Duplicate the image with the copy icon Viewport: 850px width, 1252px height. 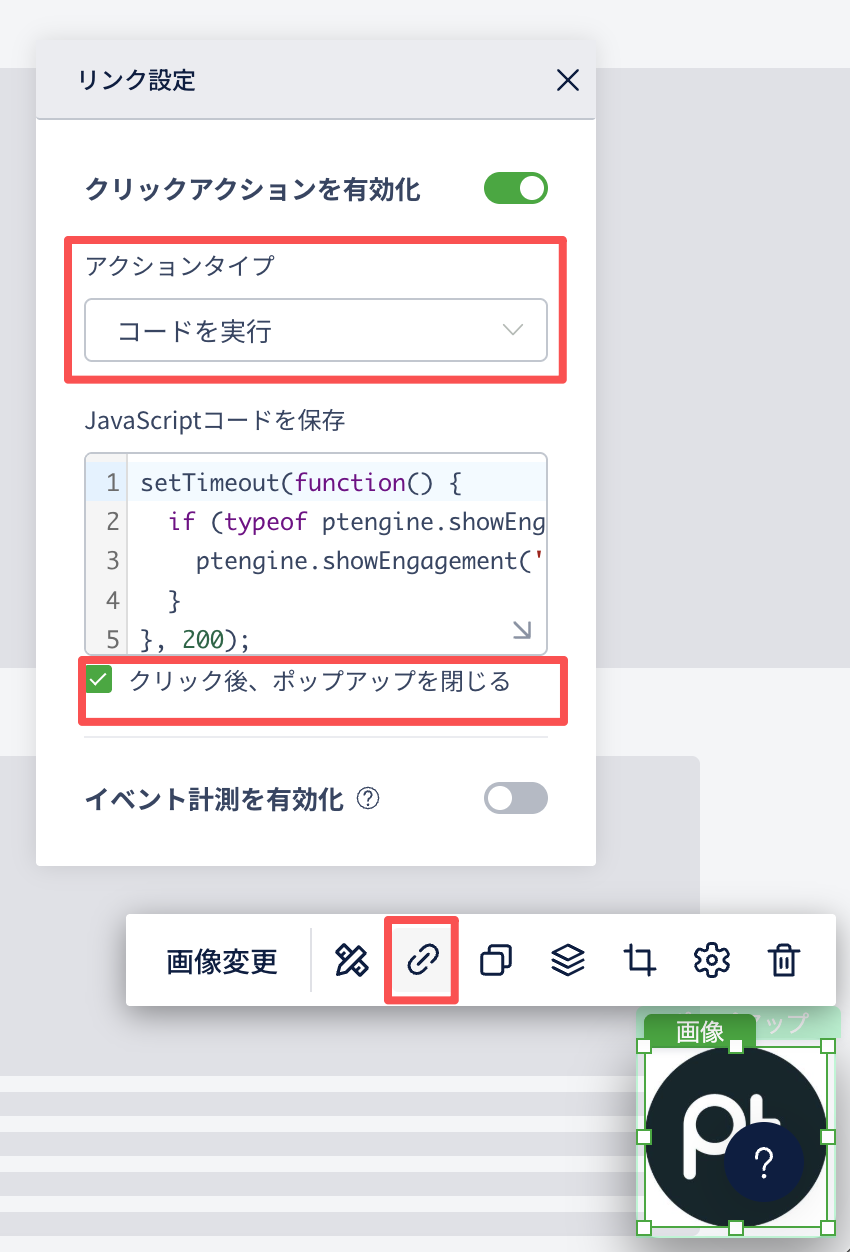click(x=496, y=961)
